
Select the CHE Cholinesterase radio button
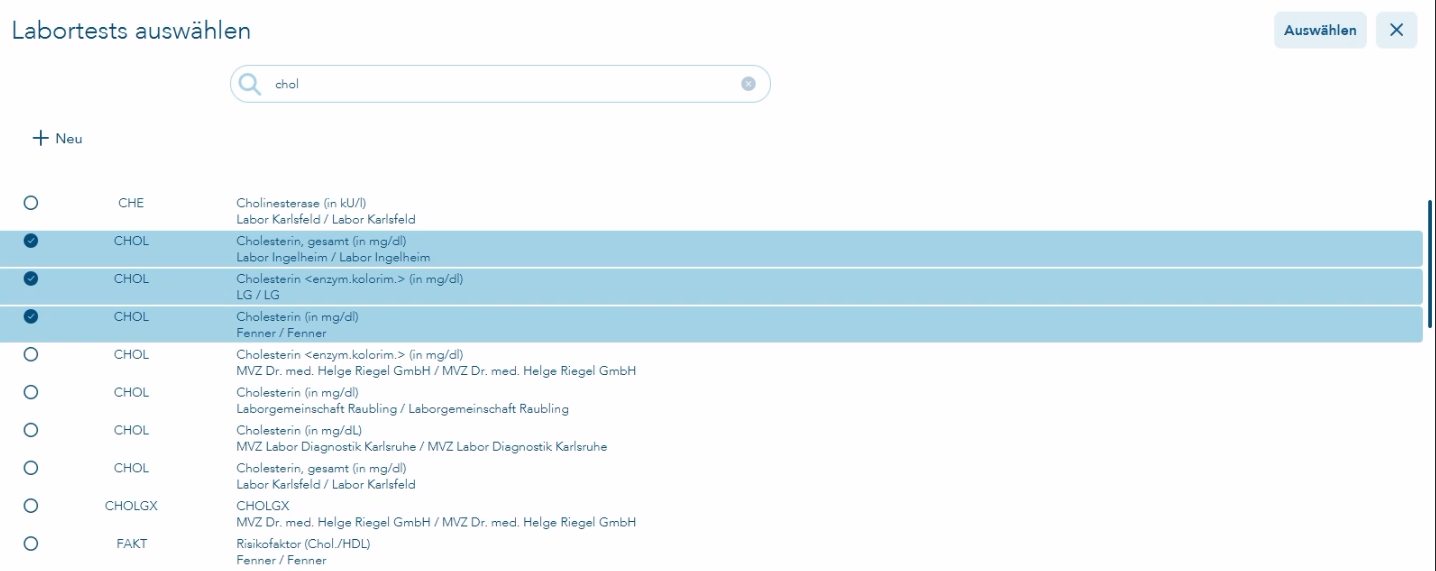point(31,203)
